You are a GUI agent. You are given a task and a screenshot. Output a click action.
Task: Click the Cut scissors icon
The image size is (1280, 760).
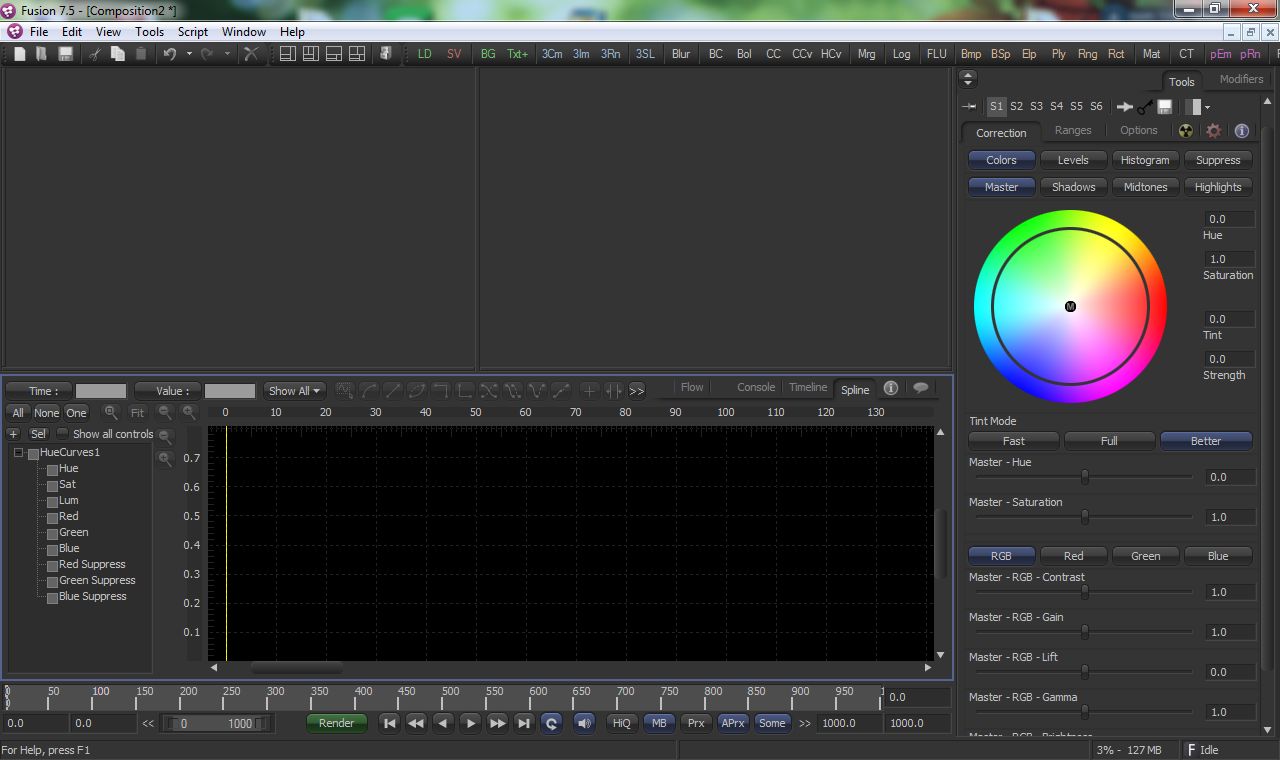point(95,54)
